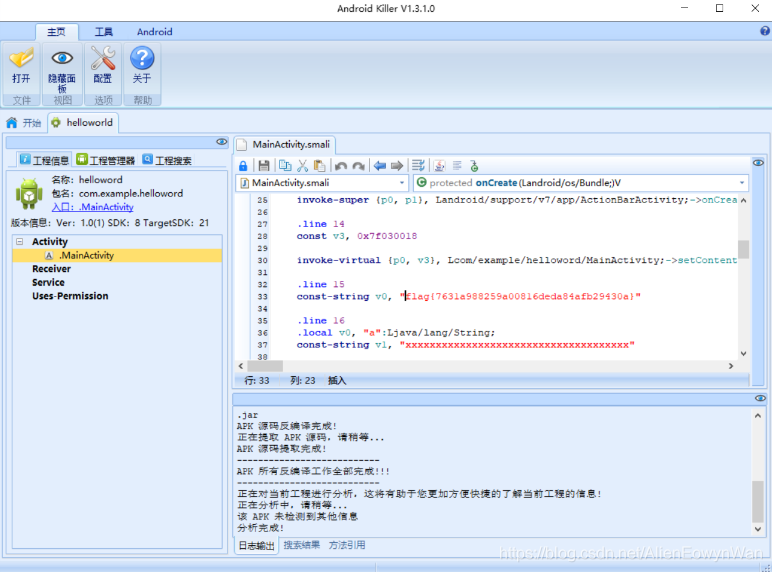The image size is (772, 572).
Task: Switch to the 搜索结果 tab
Action: point(301,545)
